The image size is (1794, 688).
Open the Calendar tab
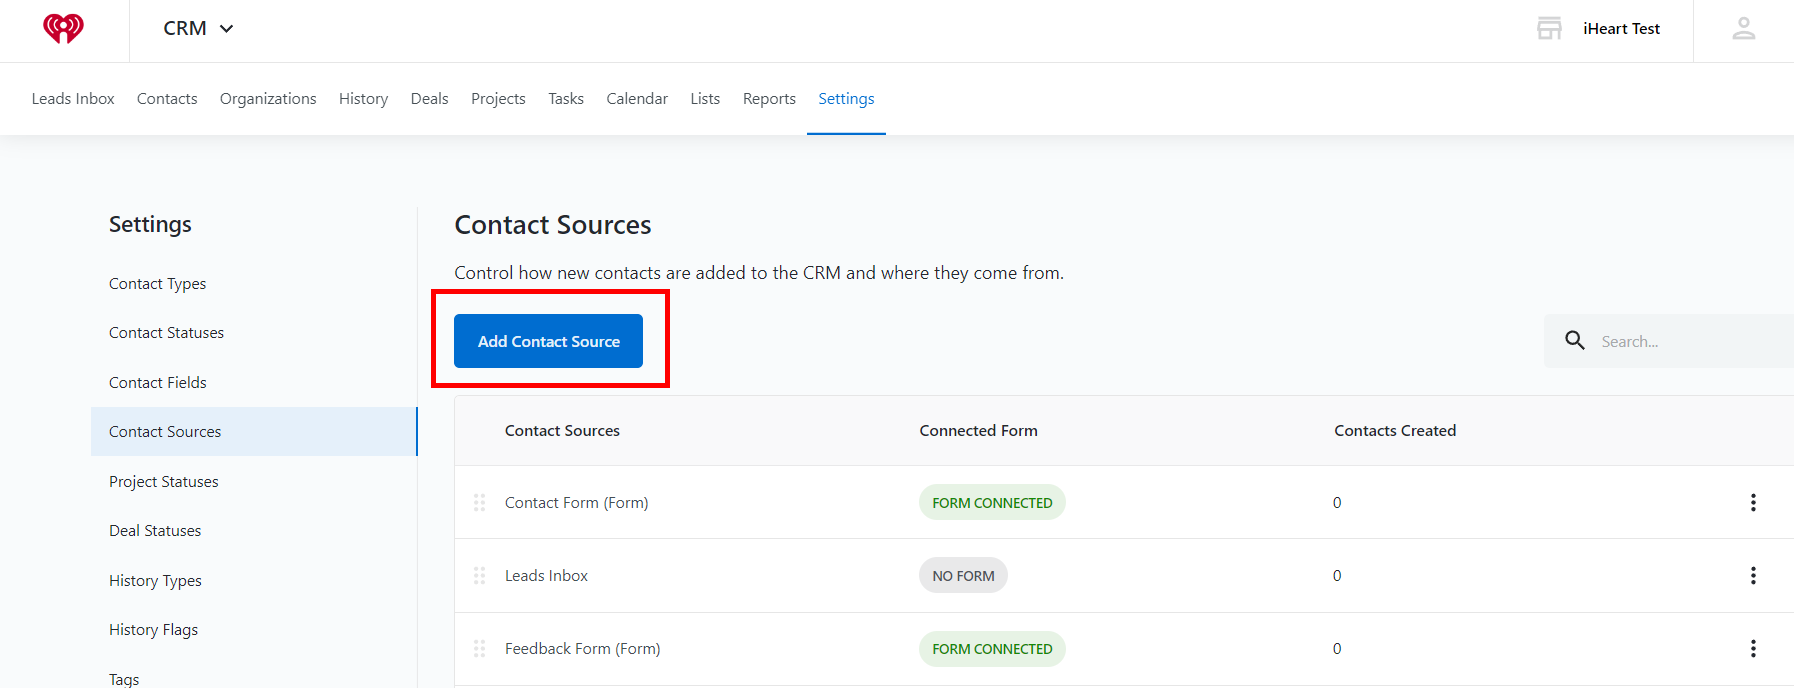point(637,99)
